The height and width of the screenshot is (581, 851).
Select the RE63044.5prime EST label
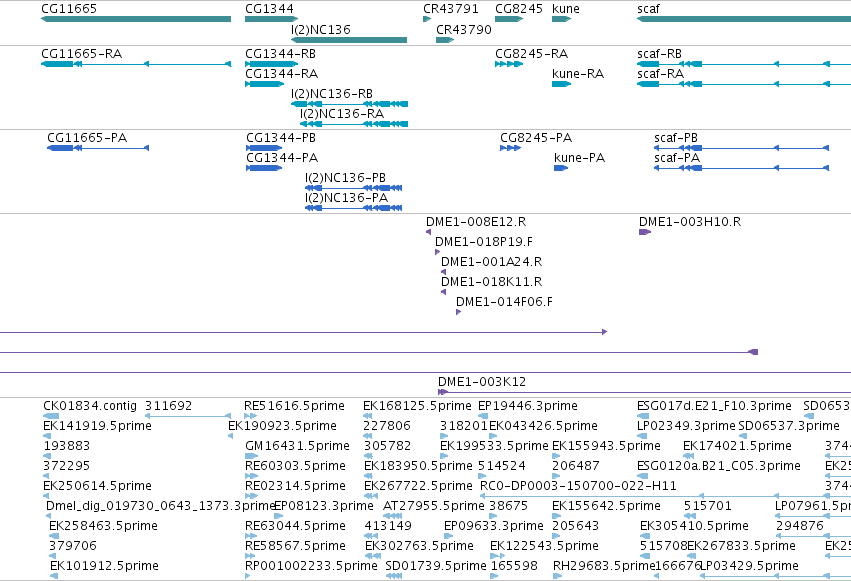click(x=295, y=526)
